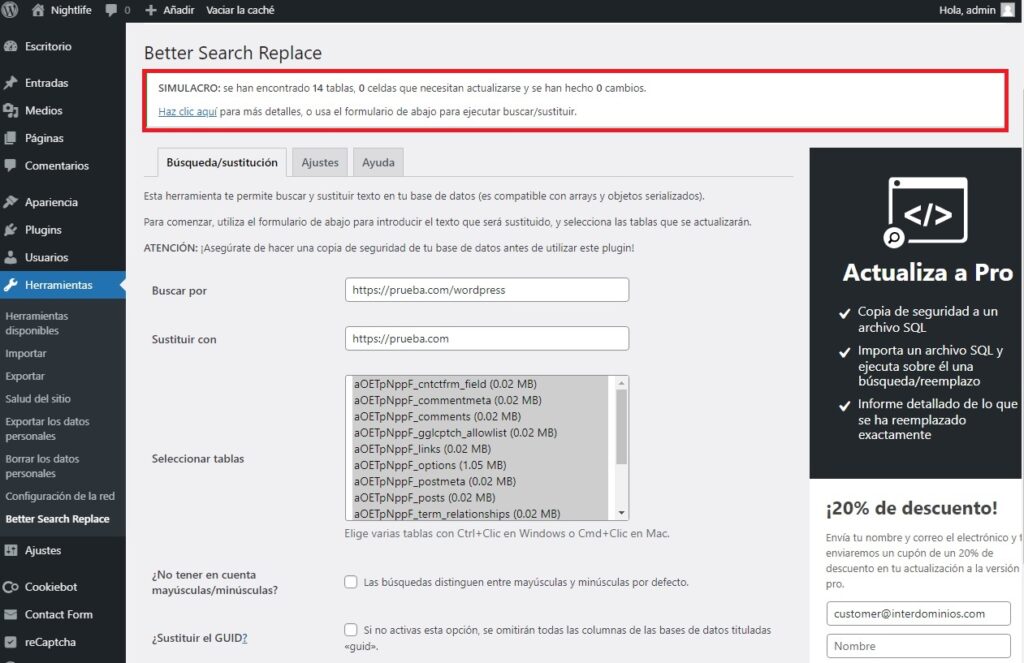Click the Escritorio dashboard icon
Screen dimensions: 1024x663
(10, 46)
